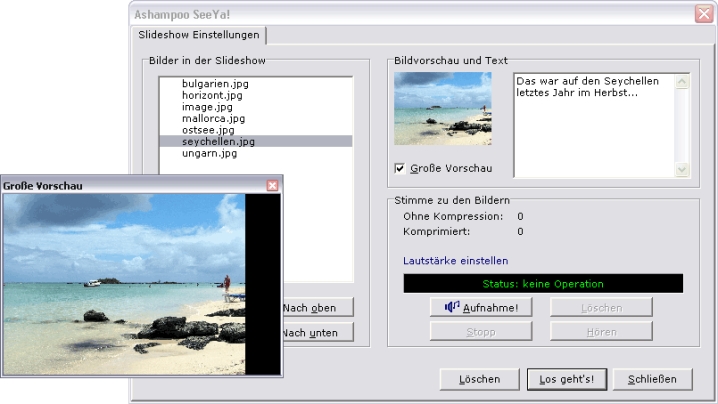Close the Ashampoo SeeYa! dialog window

click(x=703, y=14)
